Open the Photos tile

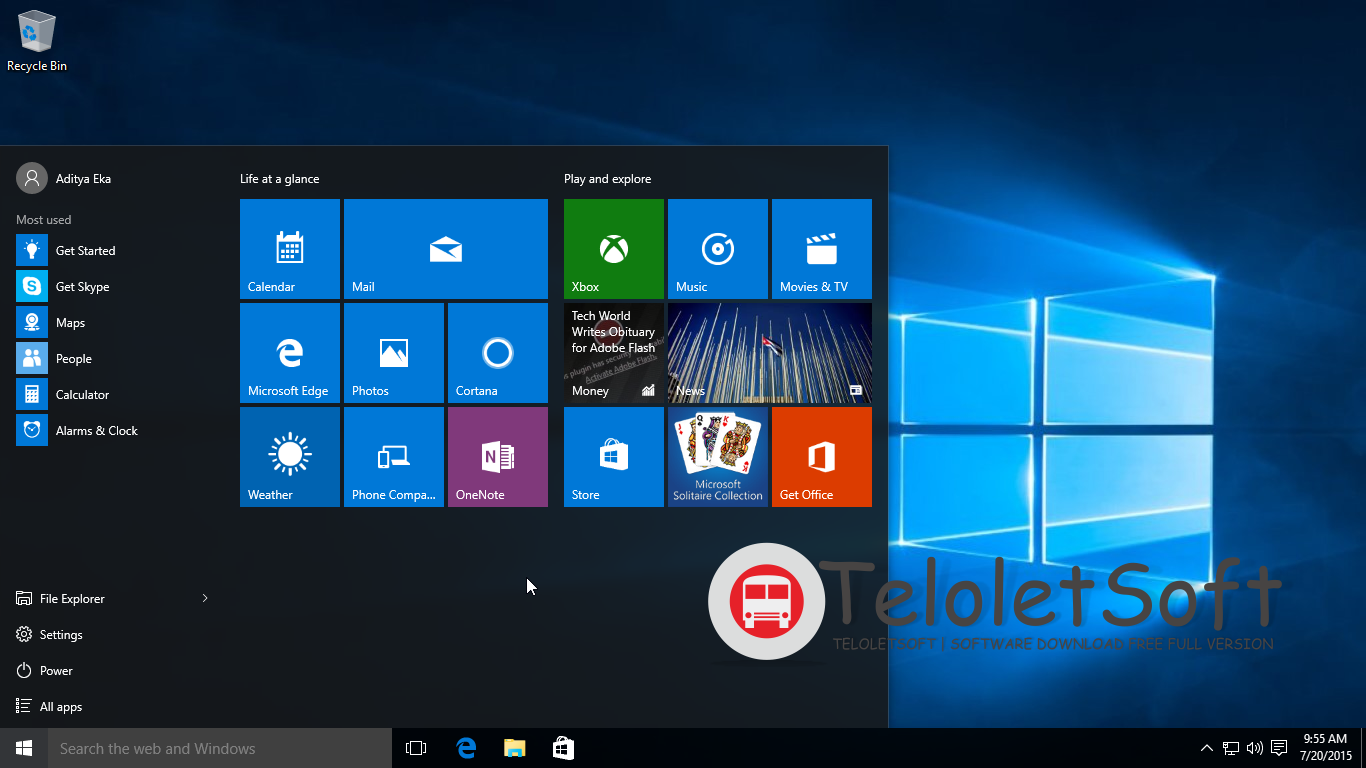coord(394,353)
